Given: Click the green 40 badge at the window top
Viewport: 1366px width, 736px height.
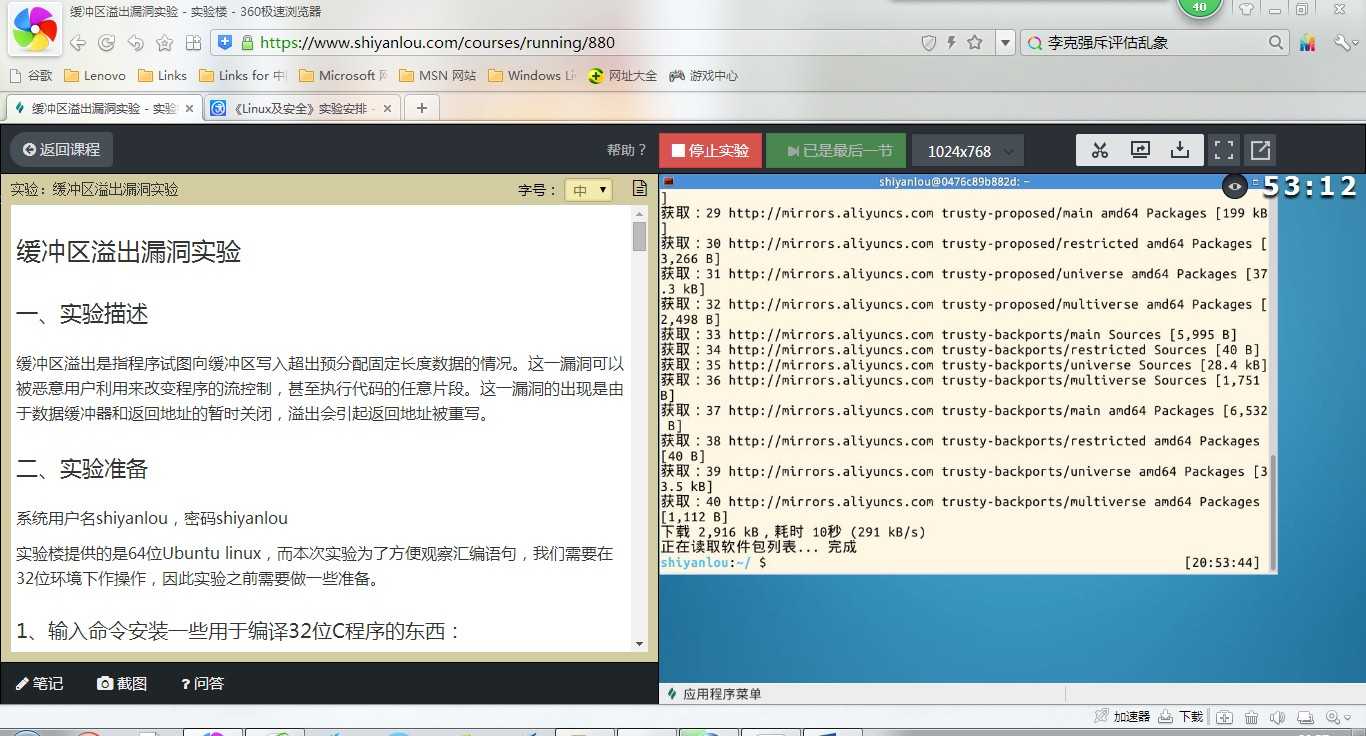Looking at the screenshot, I should [1200, 7].
